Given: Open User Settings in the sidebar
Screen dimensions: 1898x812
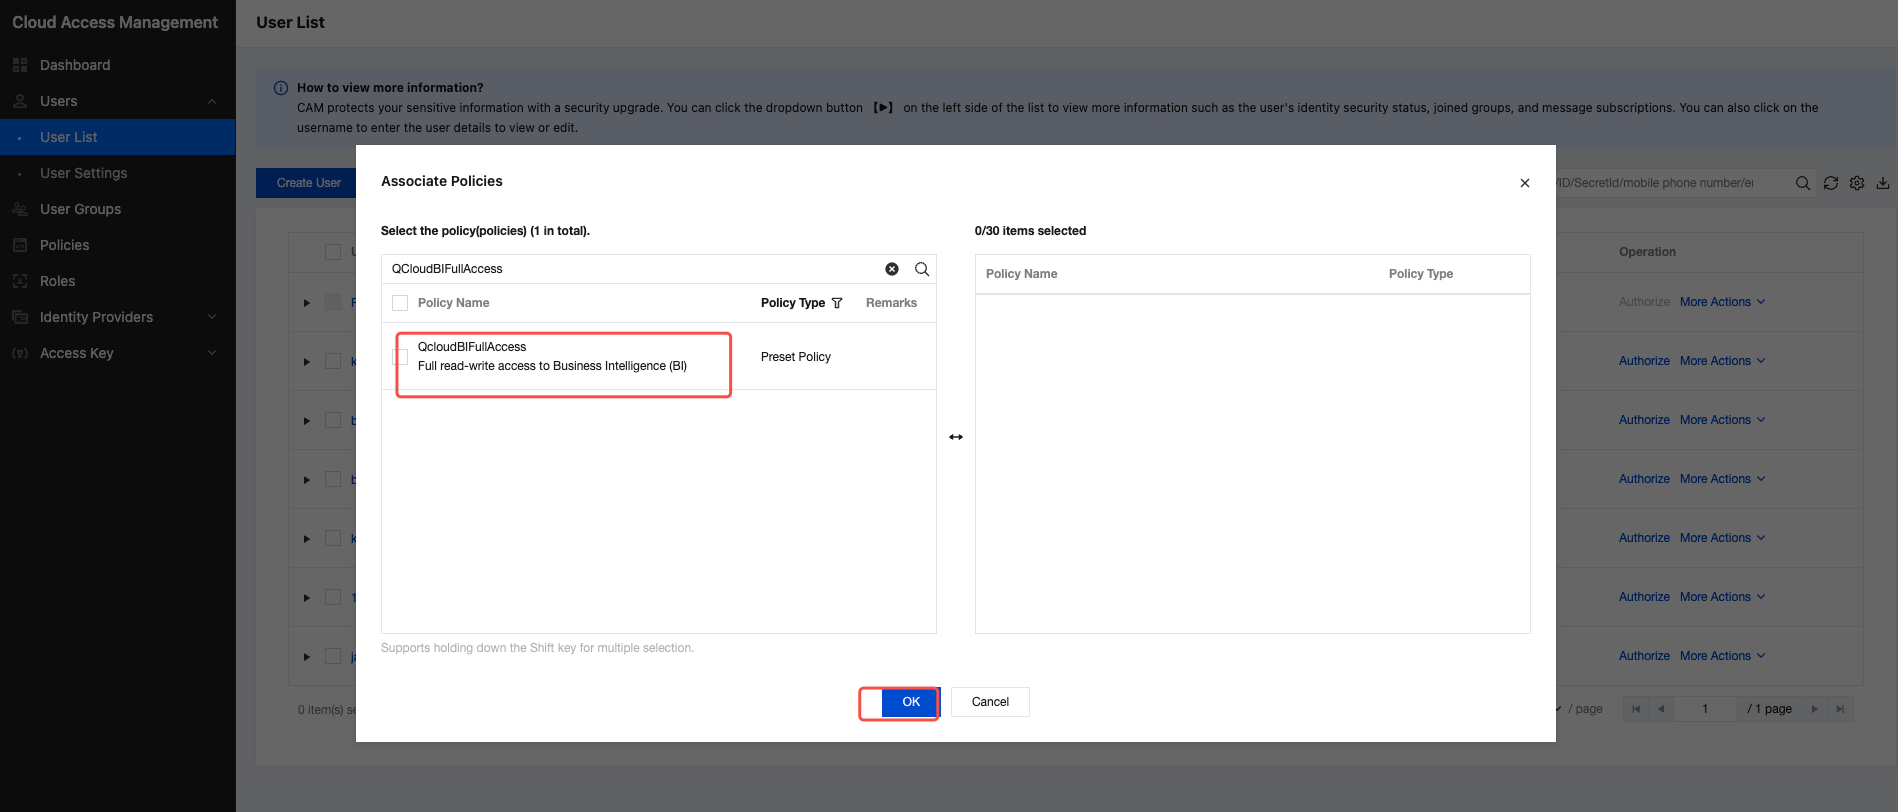Looking at the screenshot, I should (x=118, y=173).
